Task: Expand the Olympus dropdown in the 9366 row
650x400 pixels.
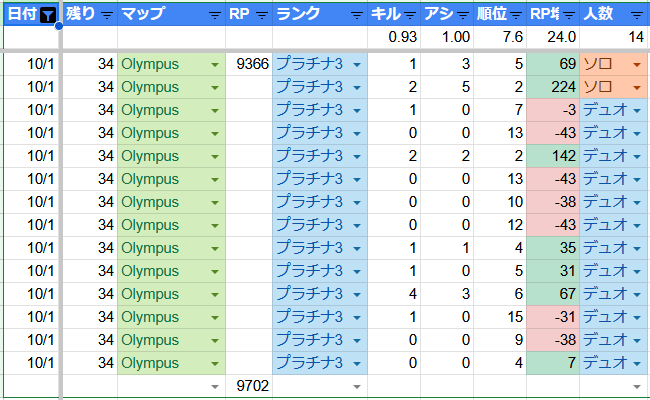Action: pyautogui.click(x=214, y=64)
